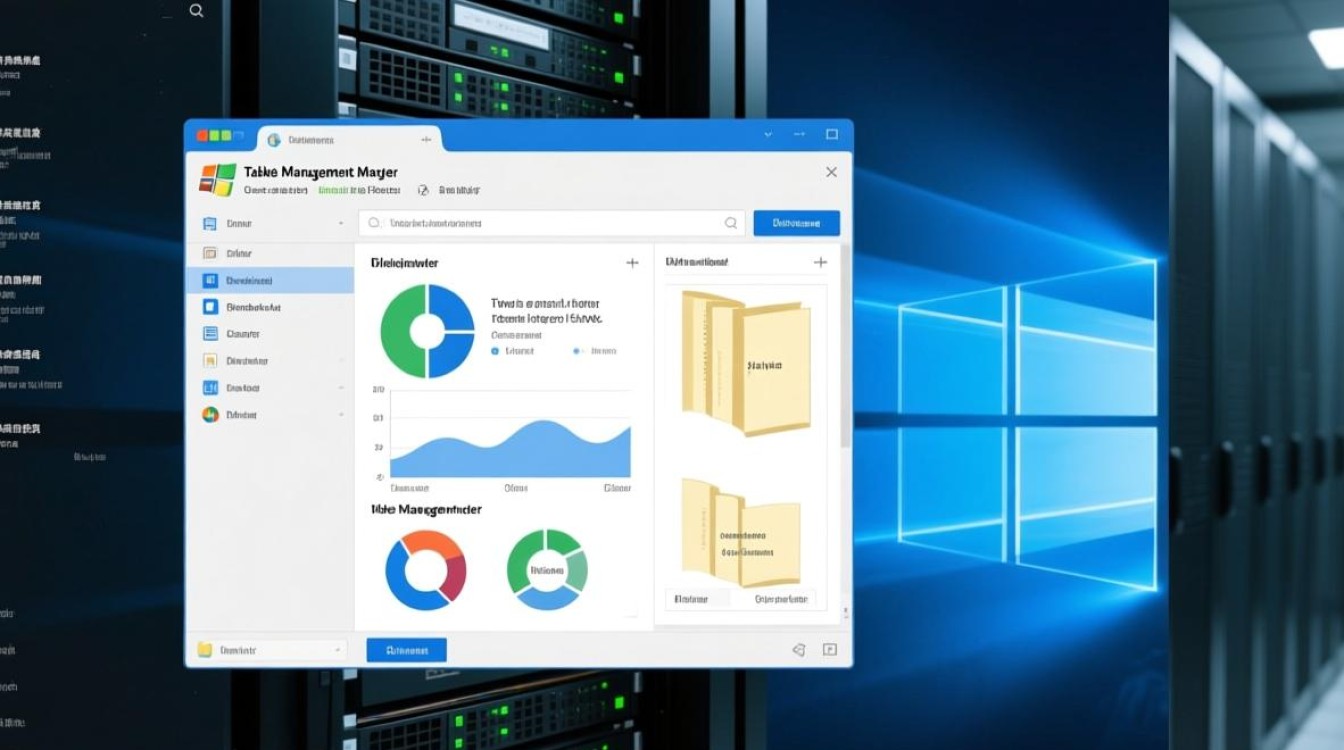Click the blue button right of the search box
The width and height of the screenshot is (1344, 750).
click(x=796, y=223)
